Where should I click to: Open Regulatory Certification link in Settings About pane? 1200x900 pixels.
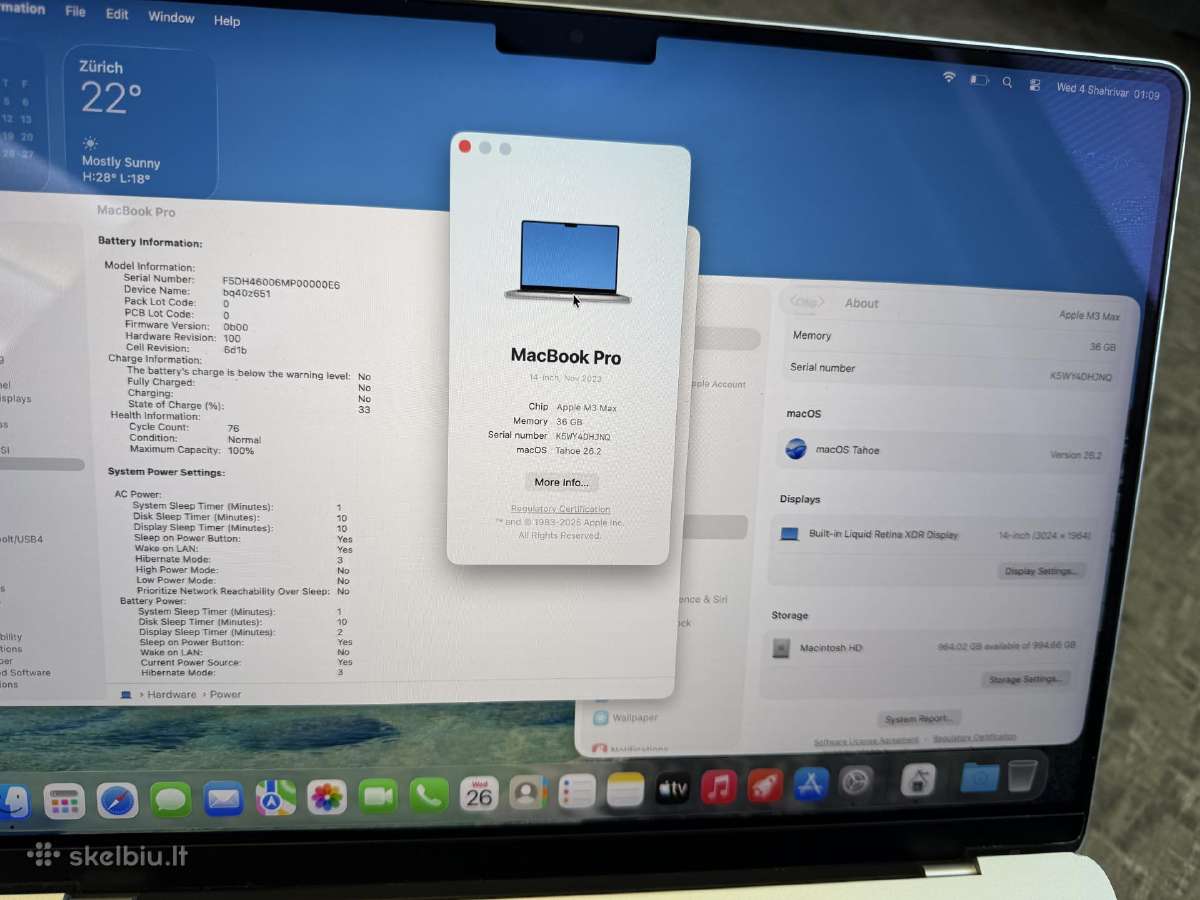click(x=975, y=738)
